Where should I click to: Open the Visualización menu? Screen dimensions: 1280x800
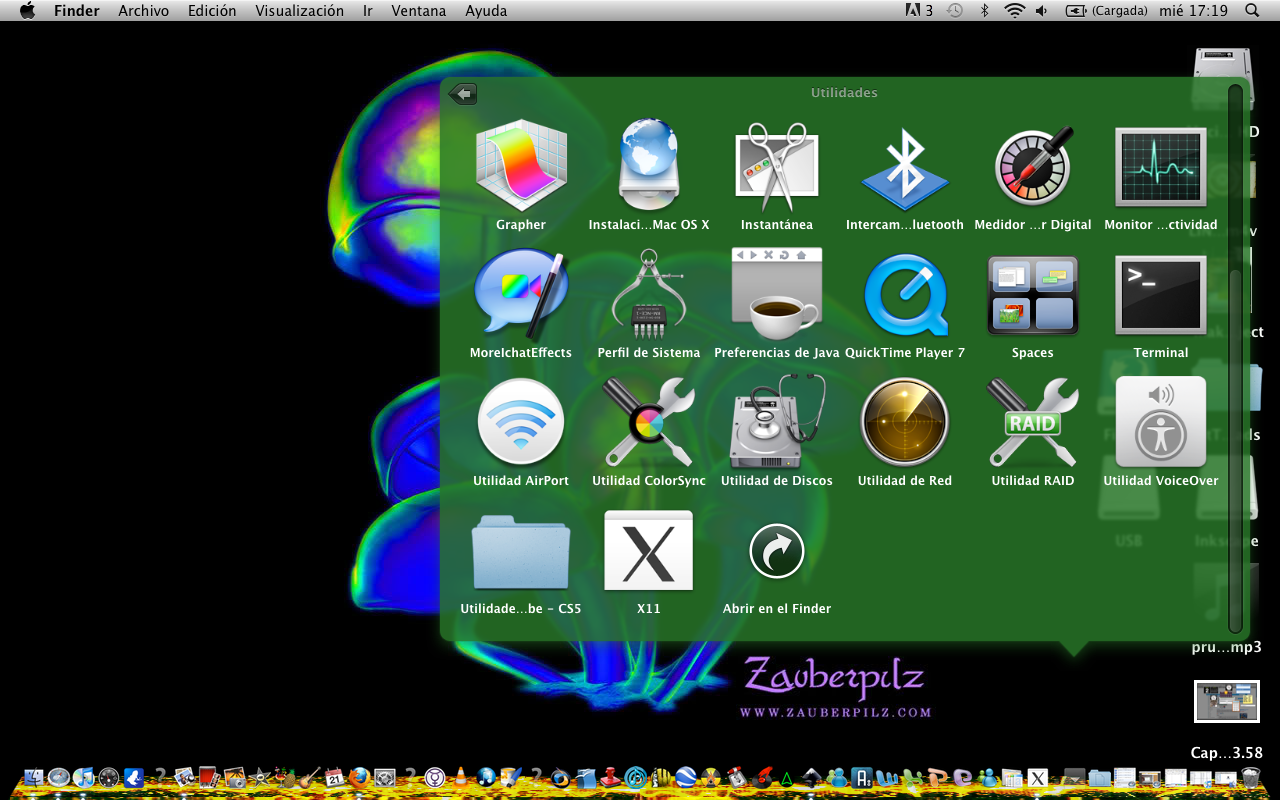click(299, 11)
